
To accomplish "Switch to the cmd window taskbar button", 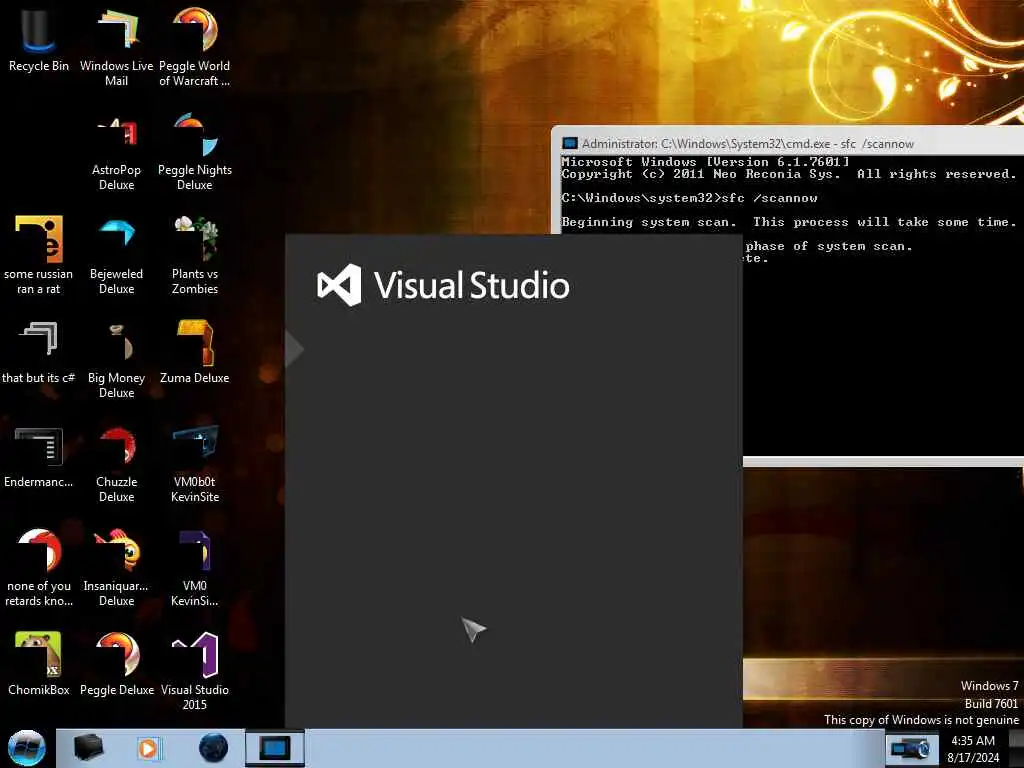I will coord(275,748).
